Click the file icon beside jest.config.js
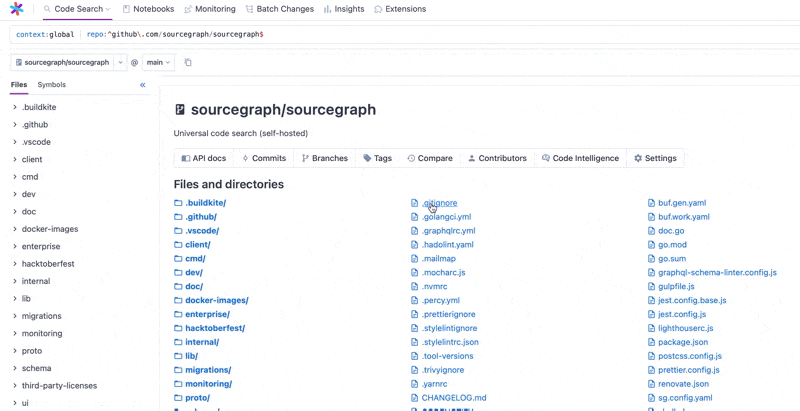The image size is (800, 411). [651, 314]
